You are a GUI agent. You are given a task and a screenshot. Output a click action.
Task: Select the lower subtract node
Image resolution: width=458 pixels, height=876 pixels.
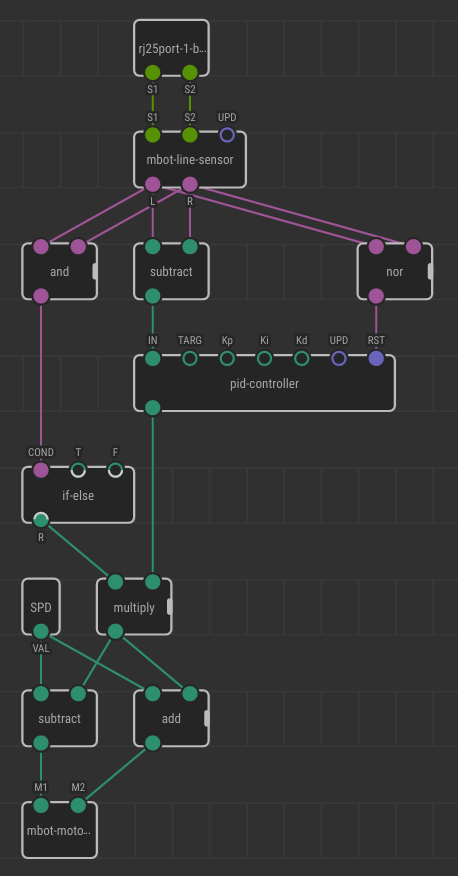tap(59, 718)
